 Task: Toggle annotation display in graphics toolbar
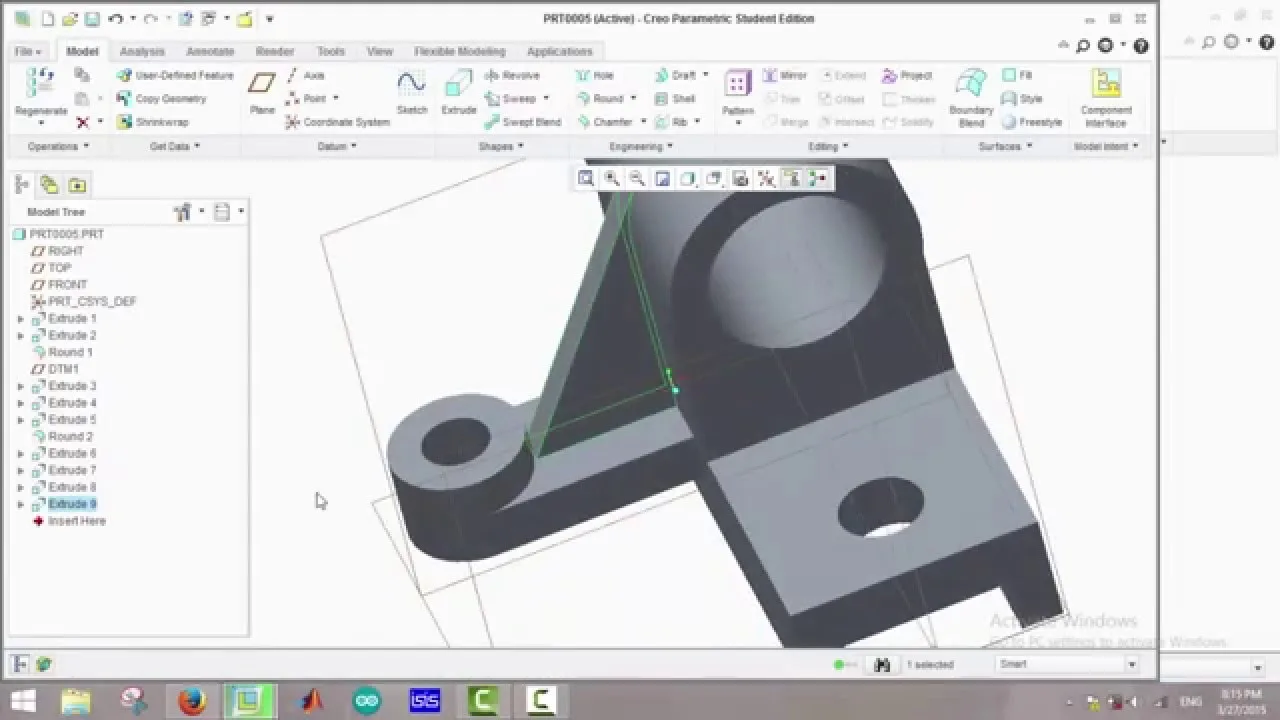792,179
